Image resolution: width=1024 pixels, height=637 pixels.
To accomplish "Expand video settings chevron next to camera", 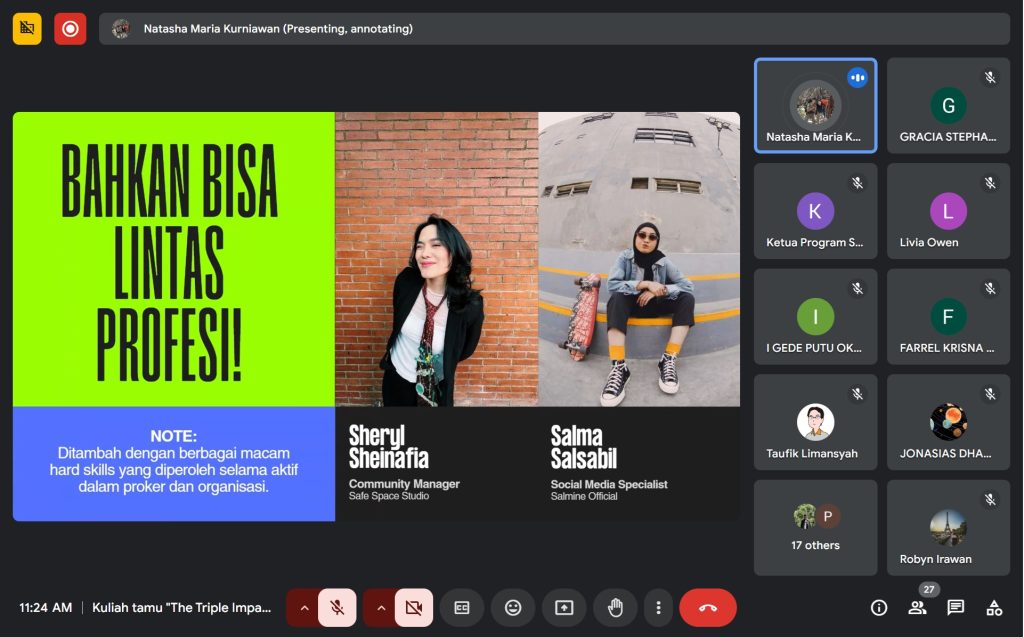I will (x=381, y=608).
